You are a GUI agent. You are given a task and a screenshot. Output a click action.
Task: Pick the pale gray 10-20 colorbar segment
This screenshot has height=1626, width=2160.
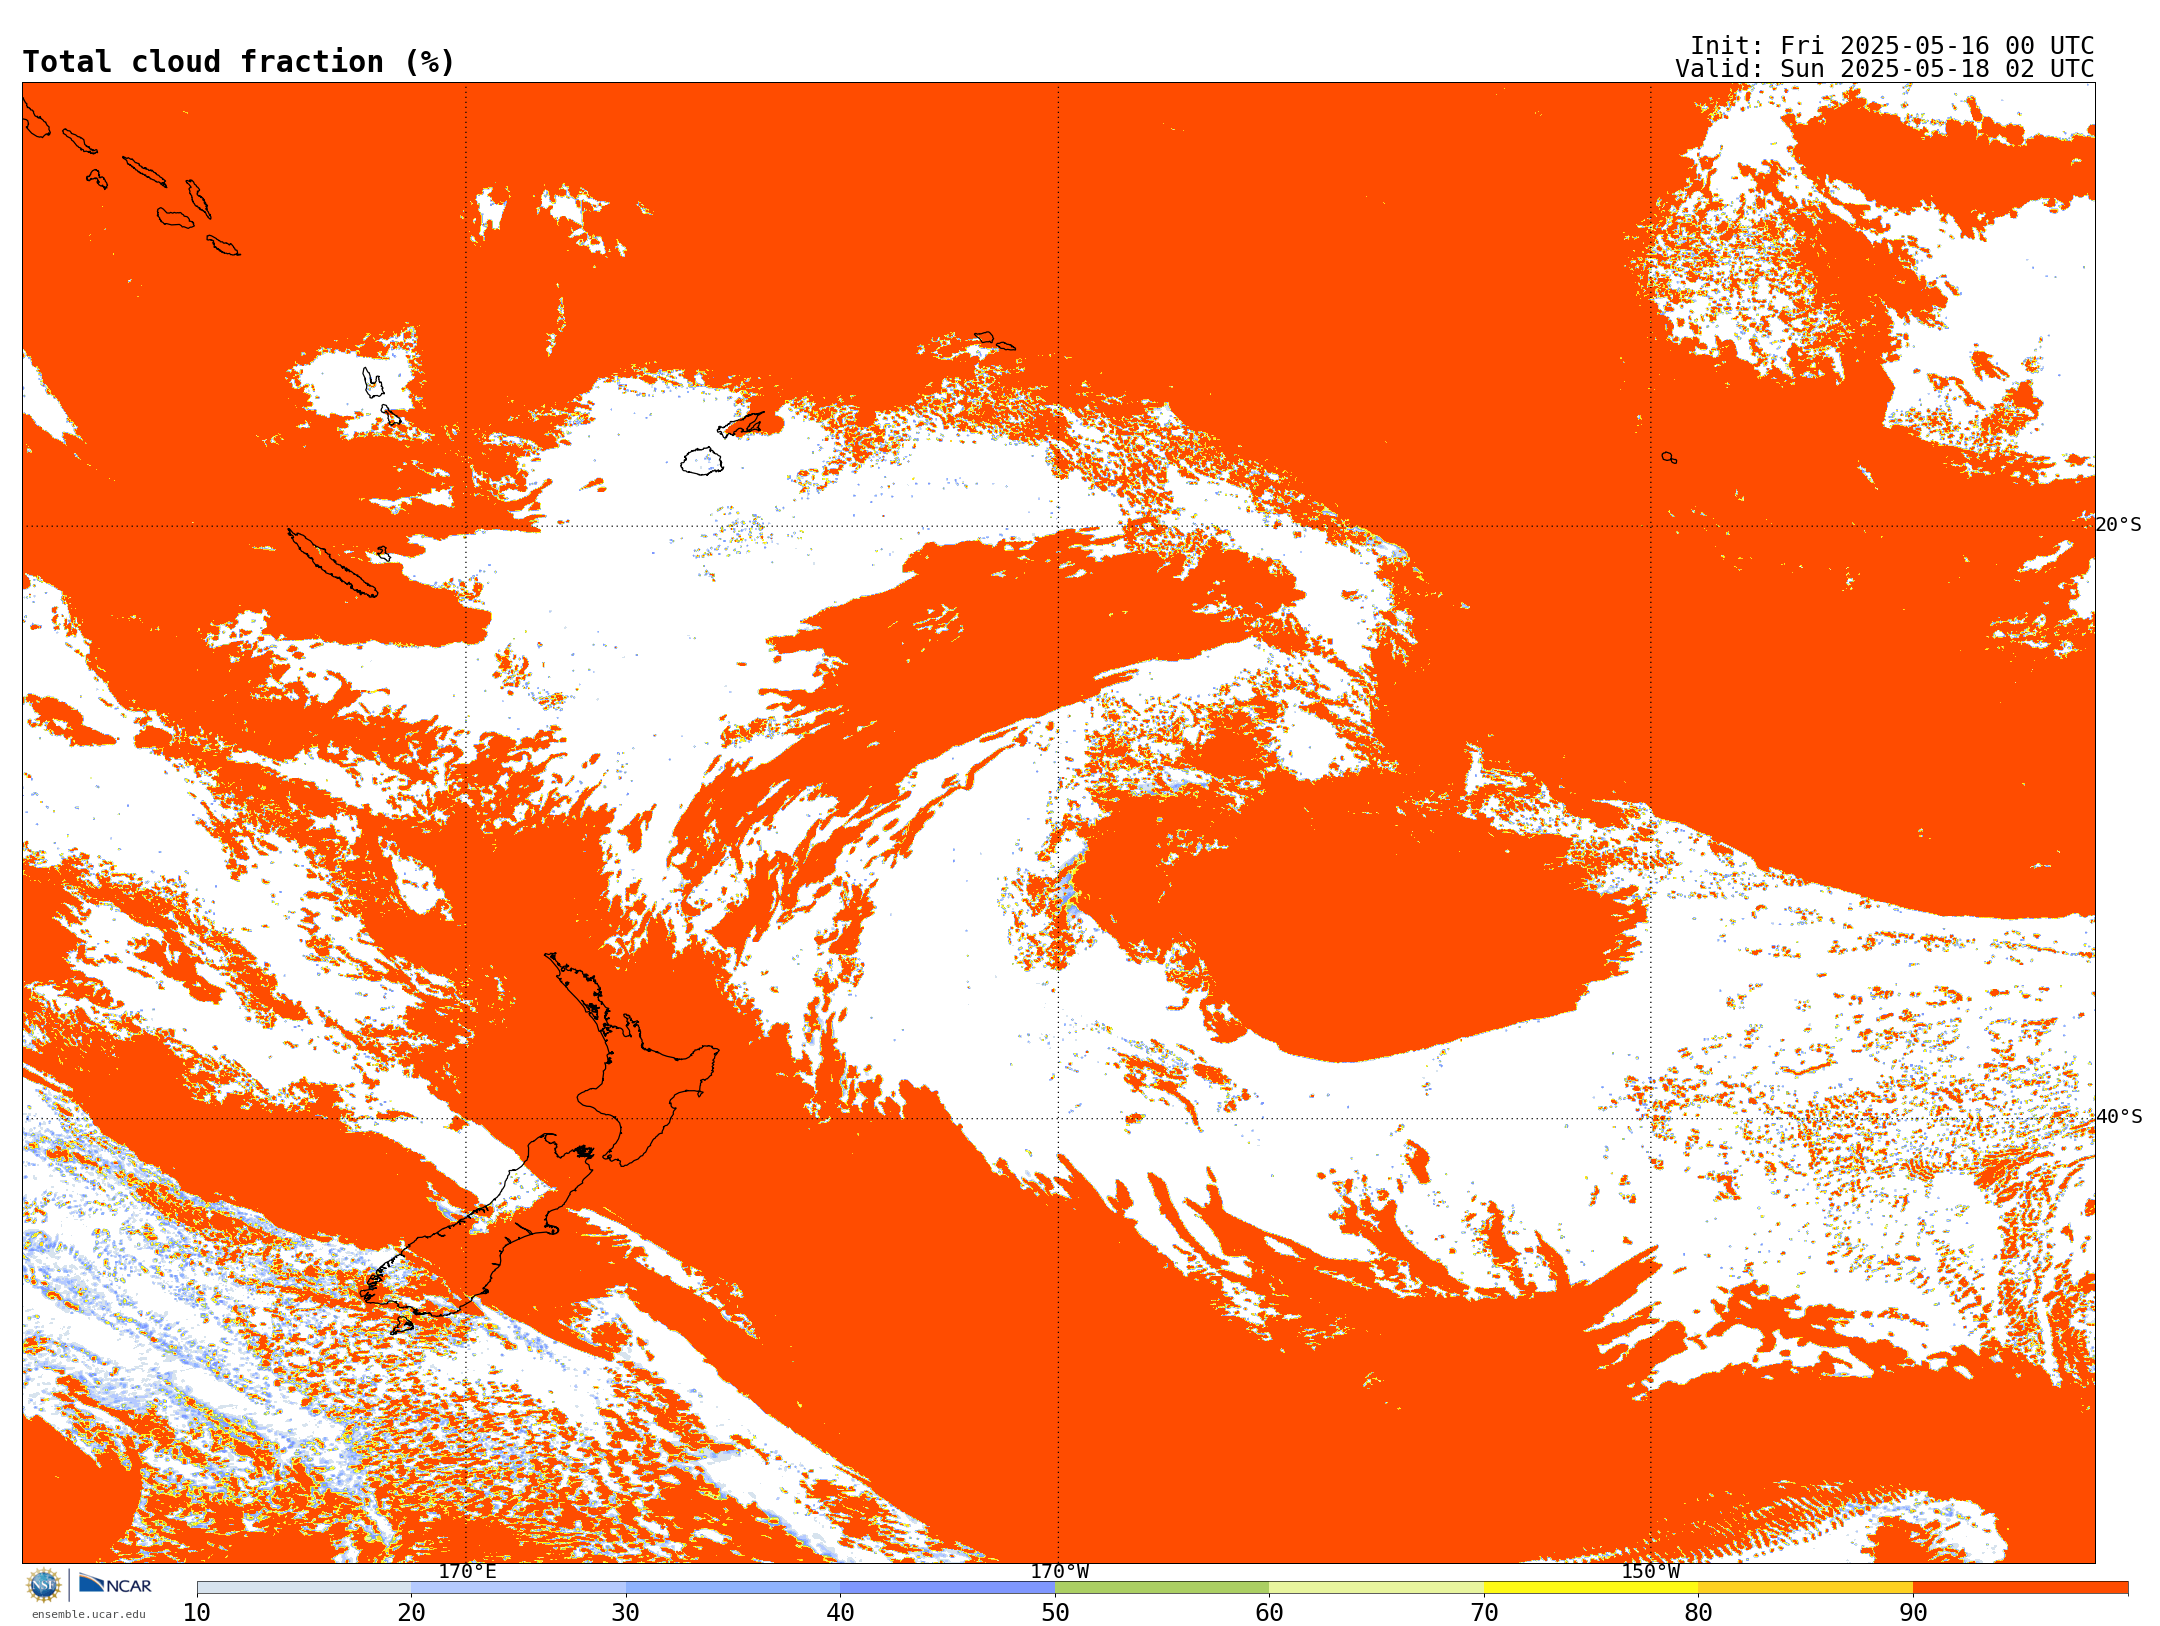click(304, 1588)
